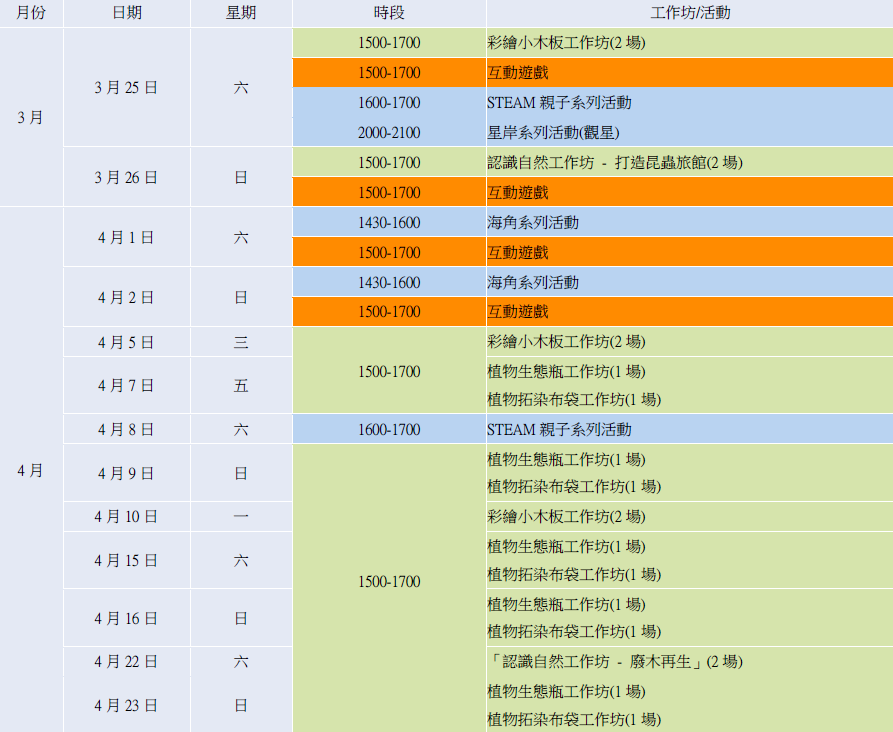
Task: Click the 4 月 15 日 date cell
Action: [126, 560]
